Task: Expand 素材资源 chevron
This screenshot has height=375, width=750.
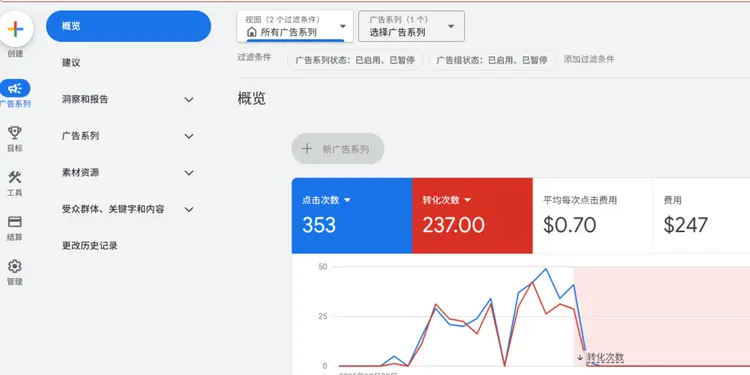Action: [189, 173]
